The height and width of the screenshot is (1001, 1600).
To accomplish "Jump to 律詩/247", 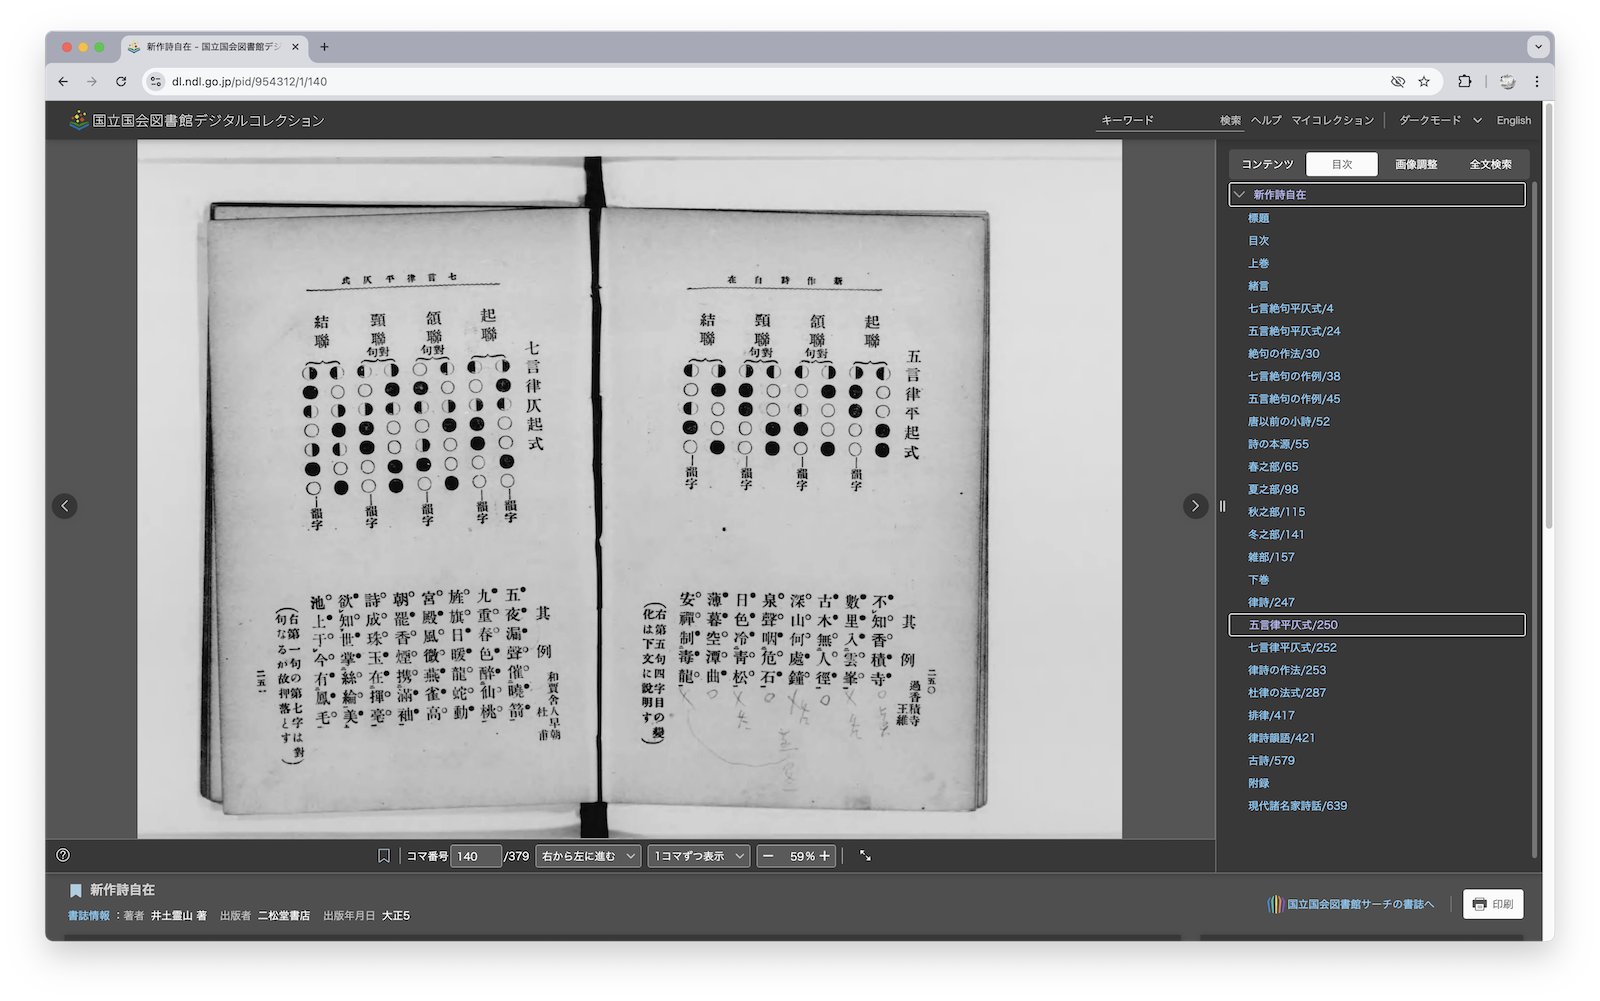I will [x=1271, y=602].
